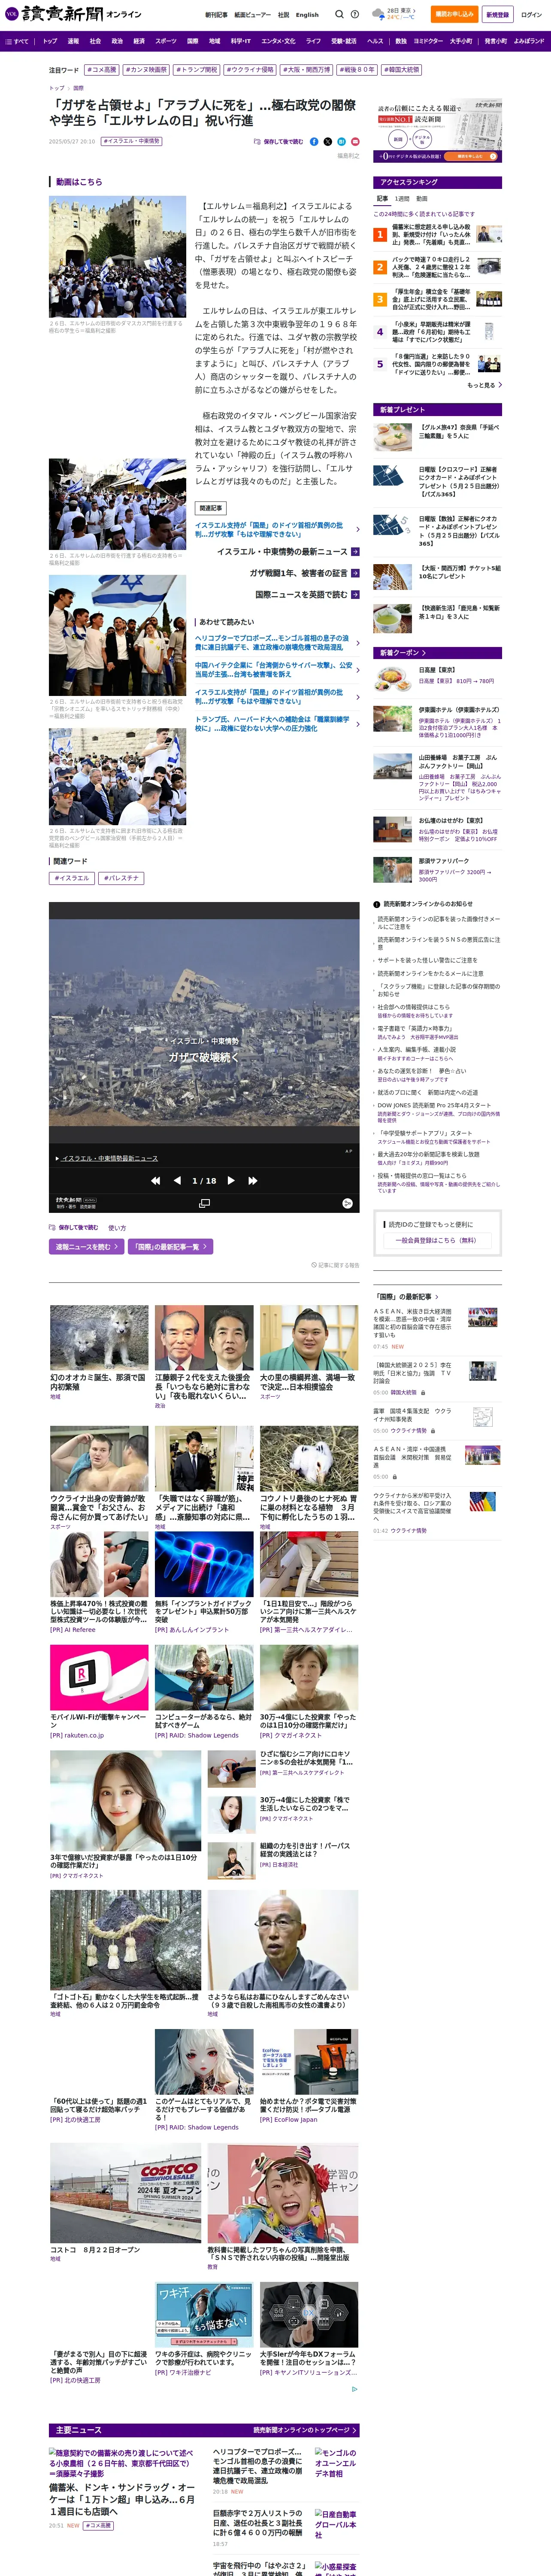Click the #イスラエル related word tag
Screen dimensions: 551x2576
(x=72, y=878)
